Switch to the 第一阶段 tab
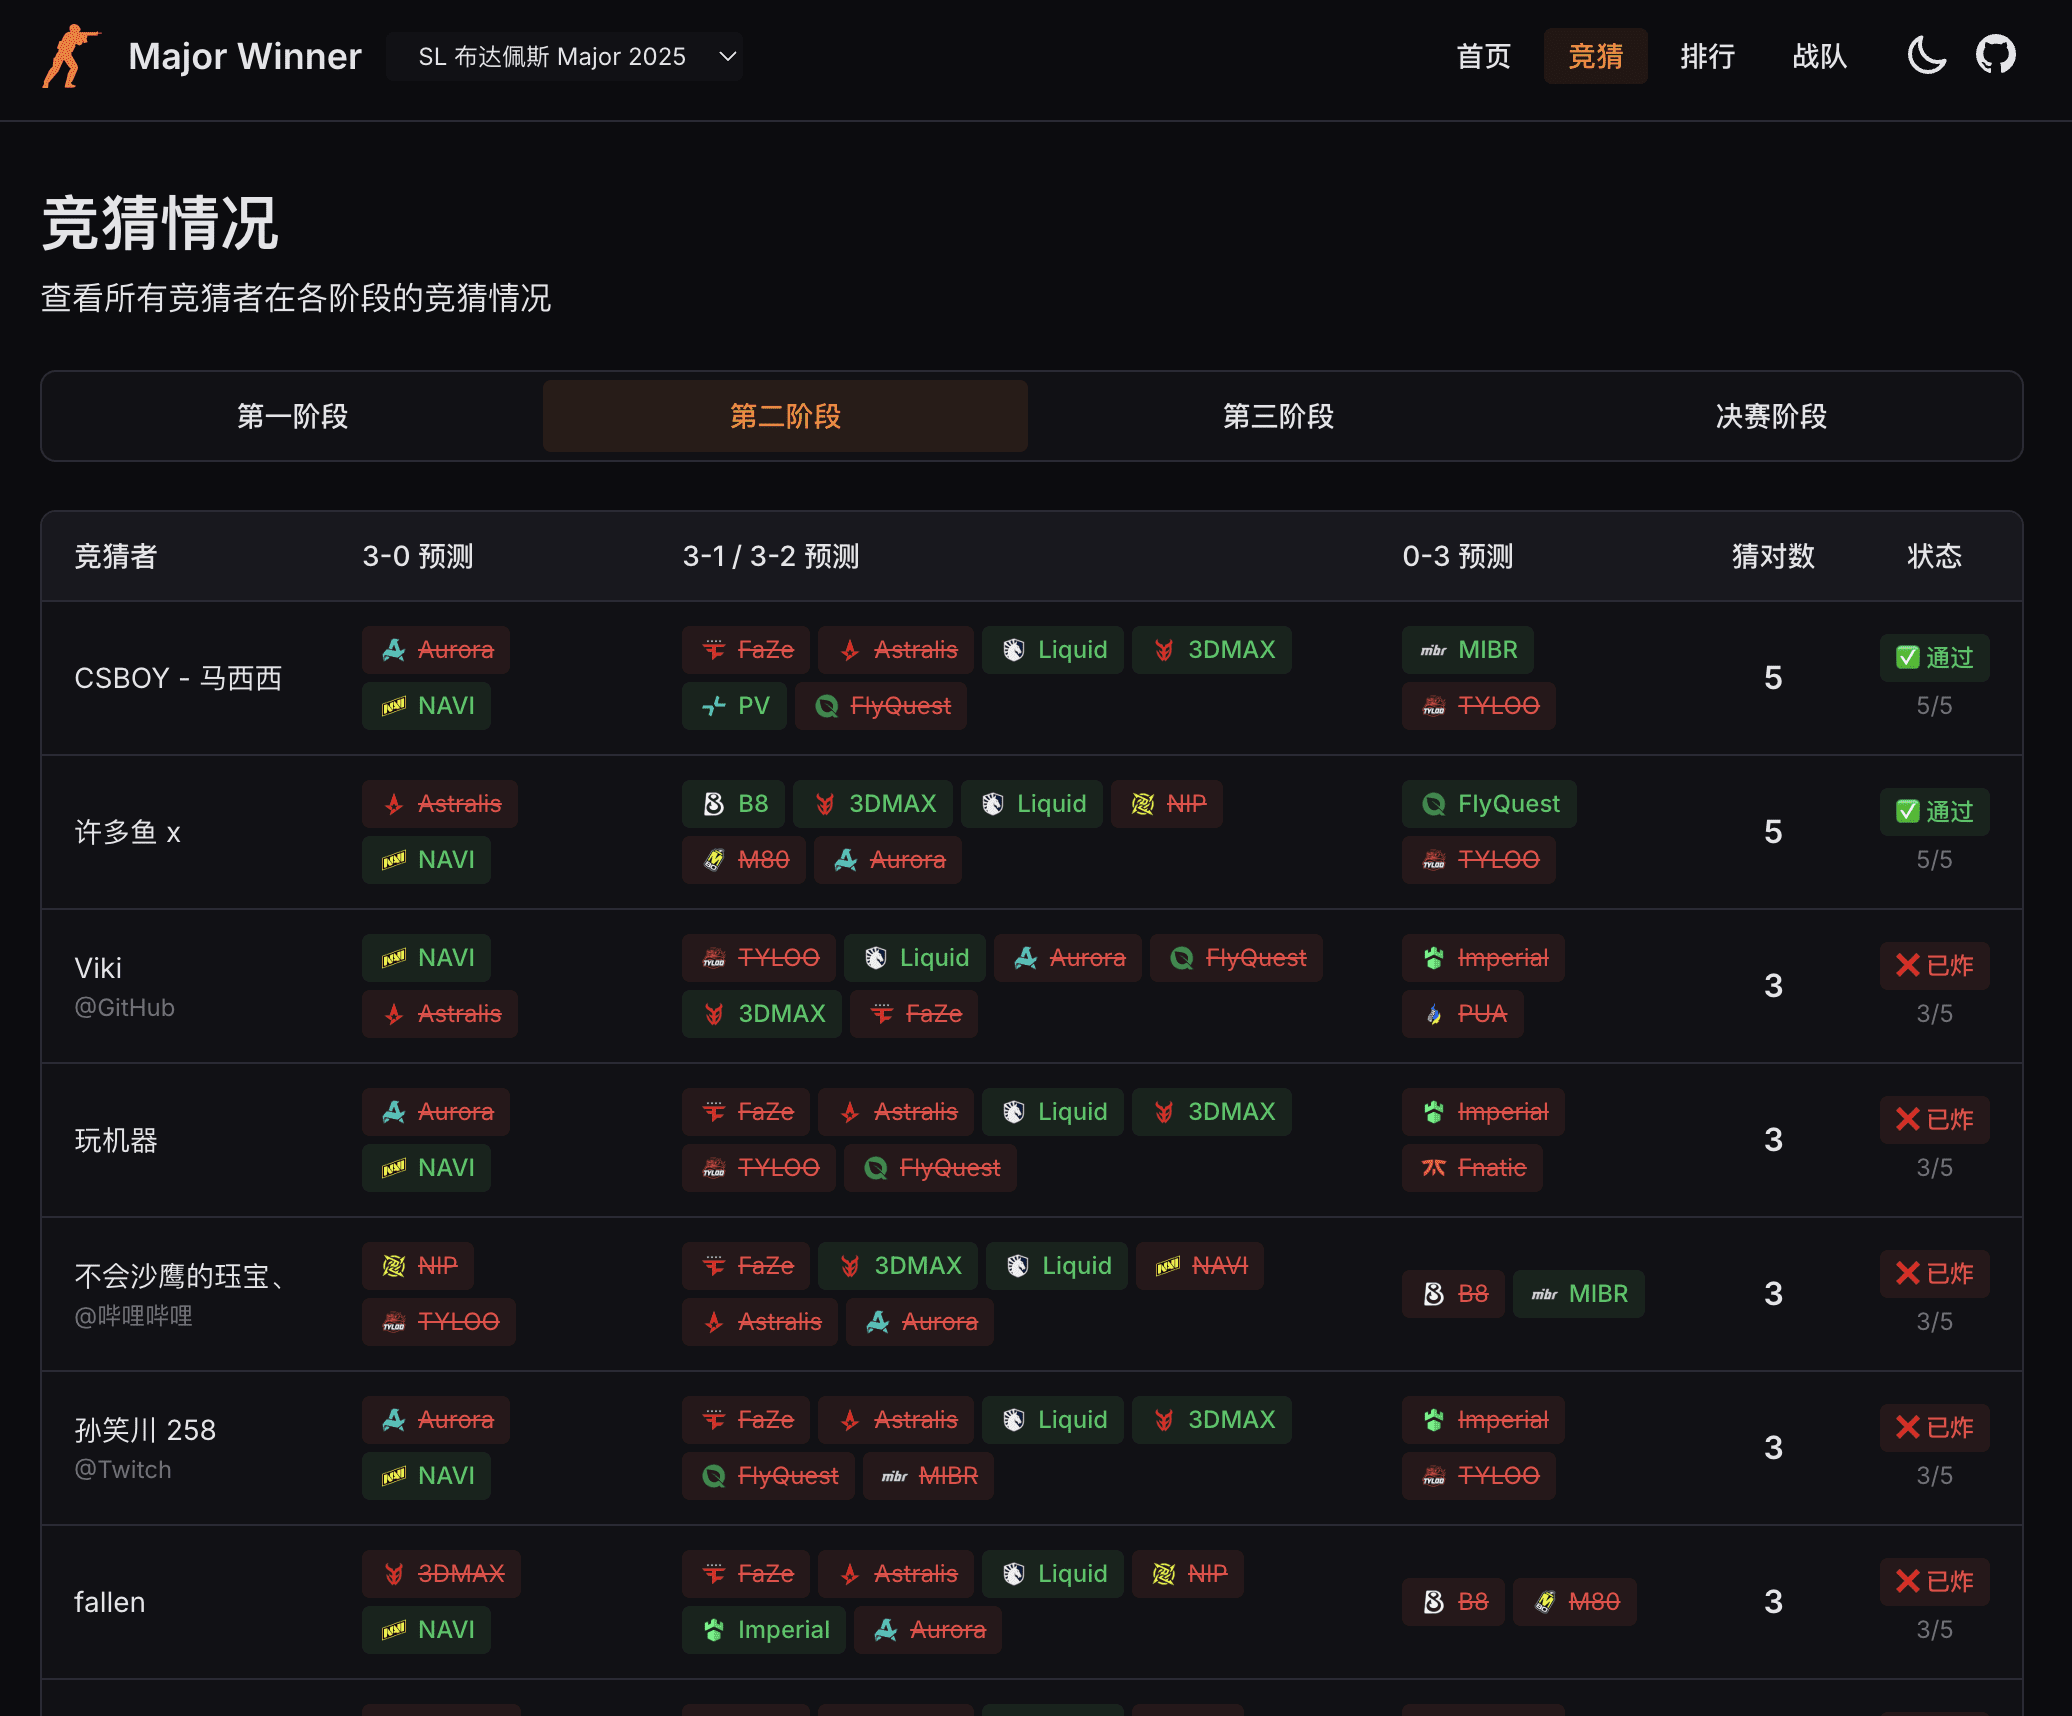Image resolution: width=2072 pixels, height=1716 pixels. [x=292, y=416]
